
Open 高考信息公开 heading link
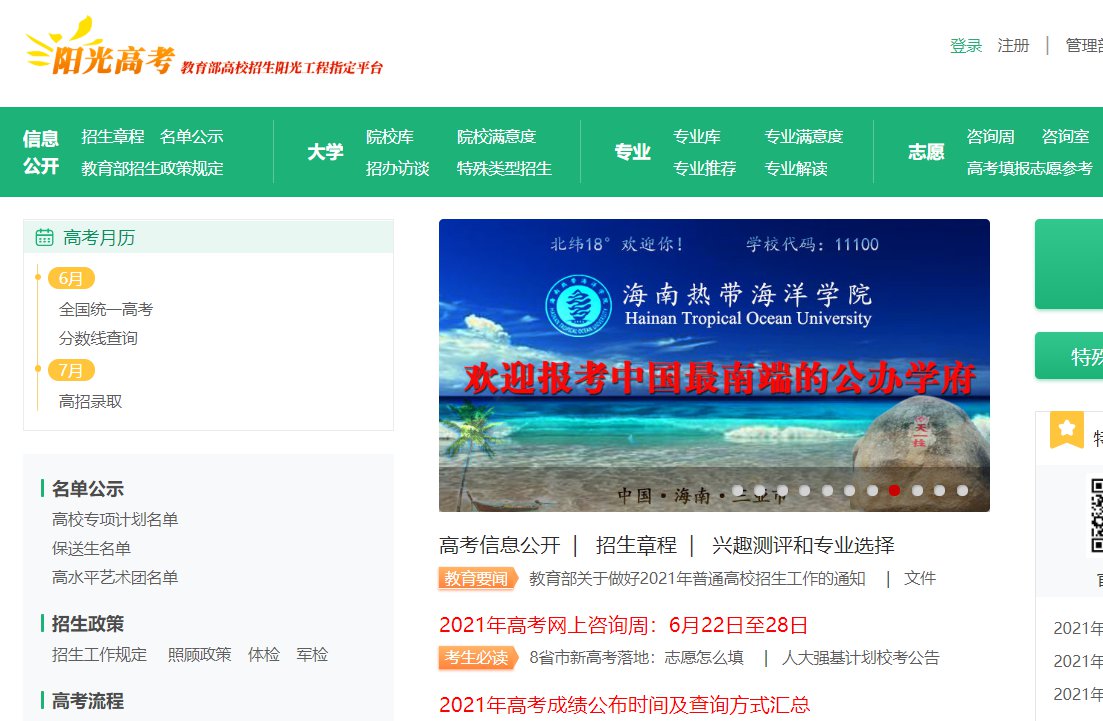[x=499, y=545]
